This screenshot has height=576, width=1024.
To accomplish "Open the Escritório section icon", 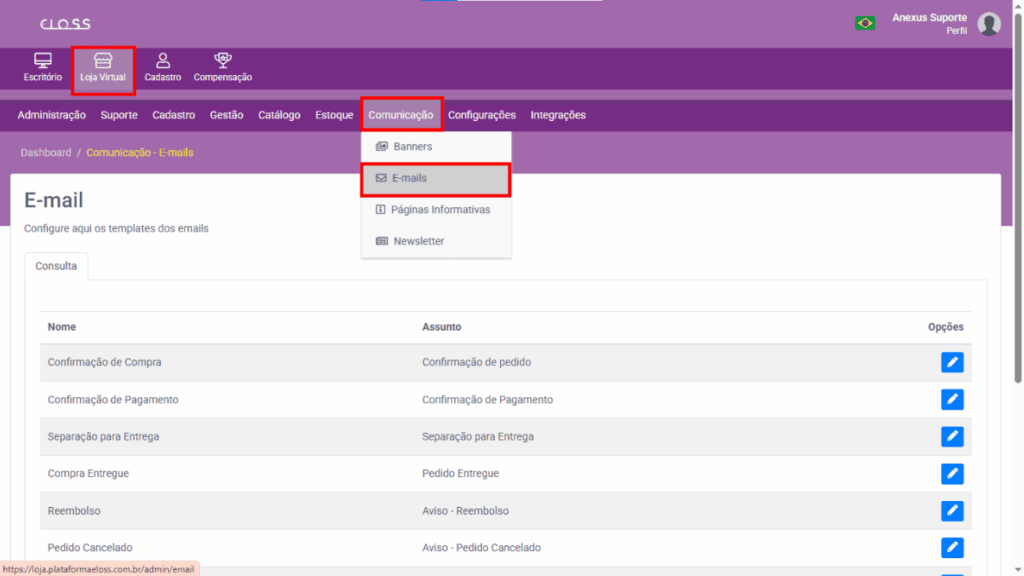I will (x=43, y=62).
